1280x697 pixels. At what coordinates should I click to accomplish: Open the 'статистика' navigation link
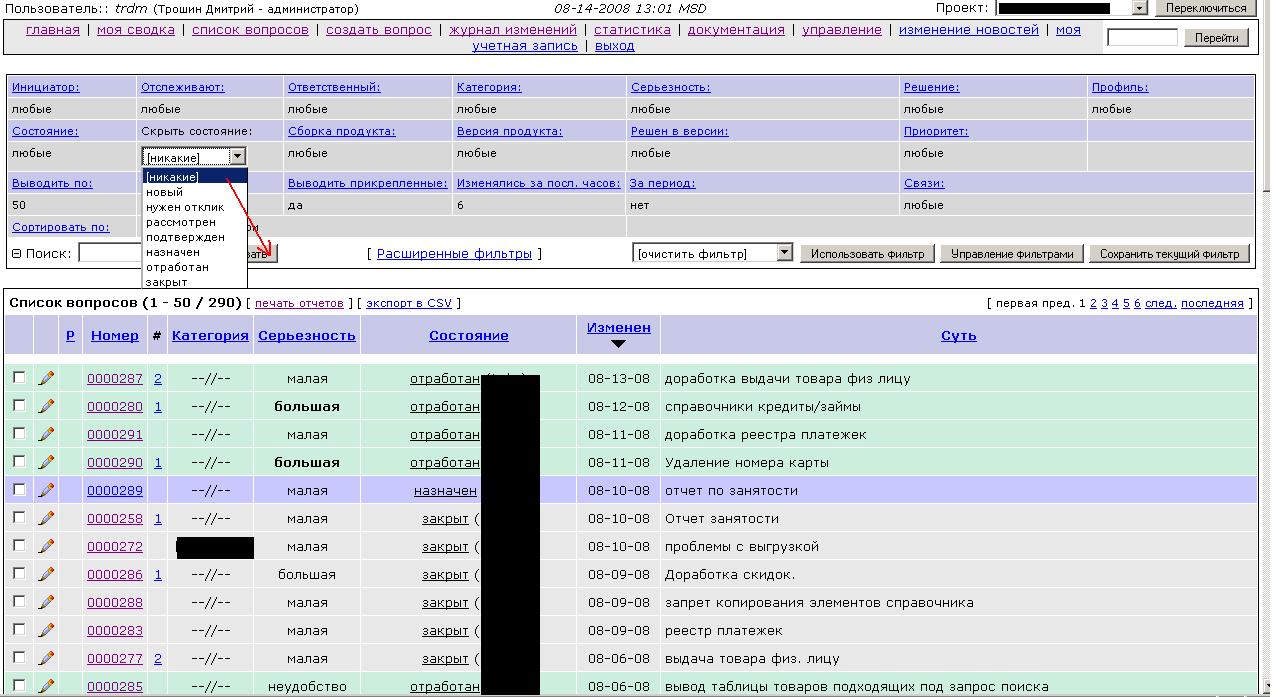click(x=632, y=30)
